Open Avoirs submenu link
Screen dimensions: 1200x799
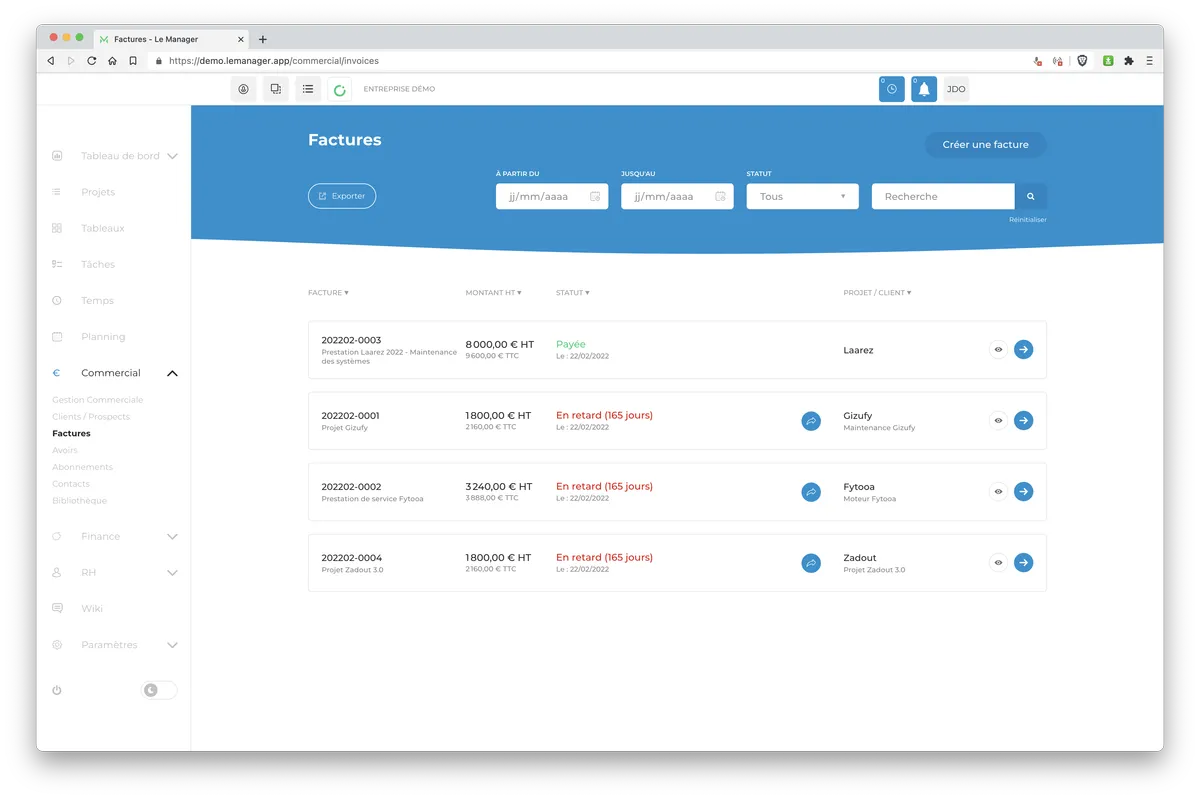click(65, 450)
